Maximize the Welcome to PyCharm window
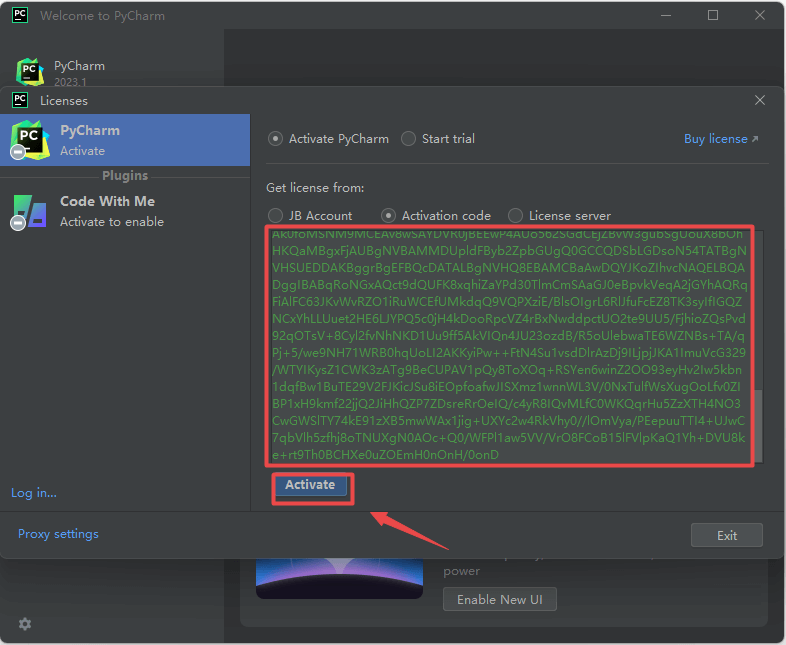This screenshot has height=645, width=786. [713, 16]
